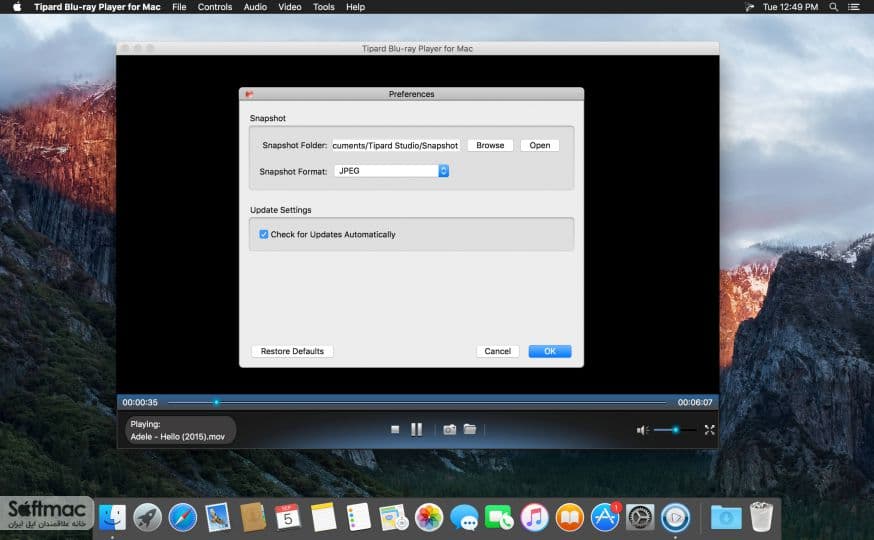Open Reminders from the Dock

click(358, 517)
